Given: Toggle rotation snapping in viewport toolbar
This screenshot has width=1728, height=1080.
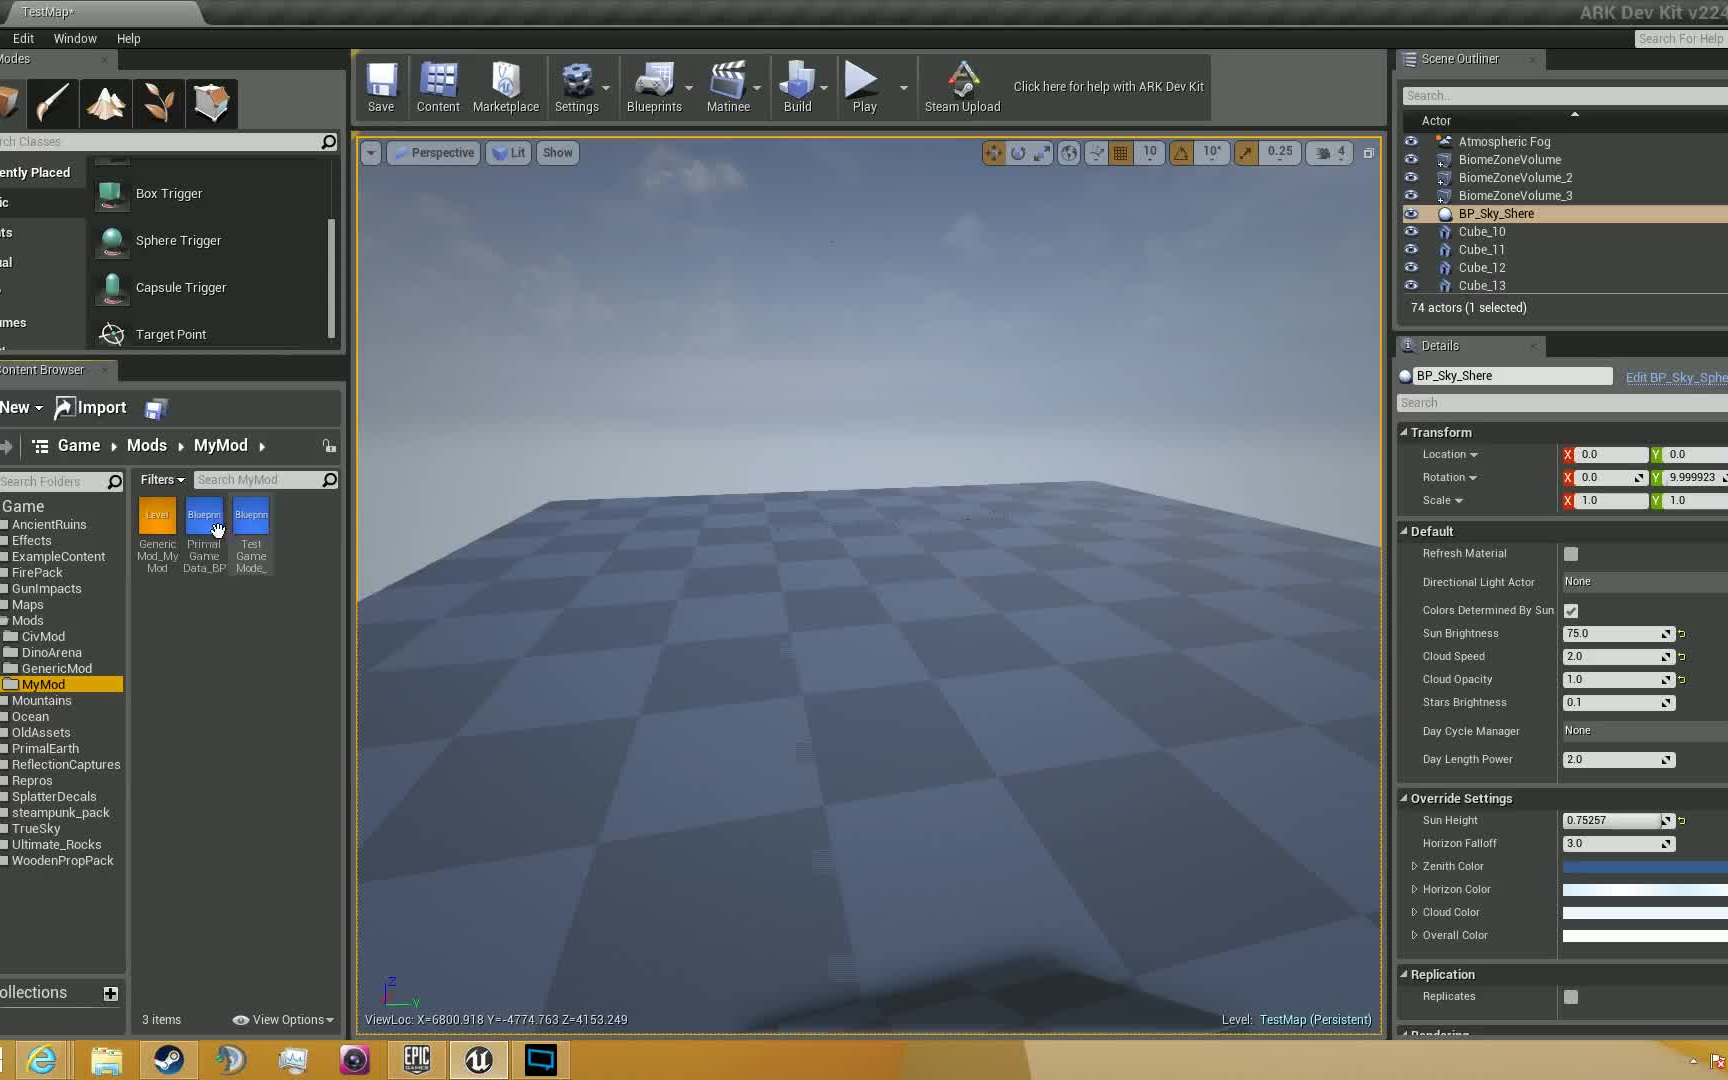Looking at the screenshot, I should pyautogui.click(x=1182, y=153).
